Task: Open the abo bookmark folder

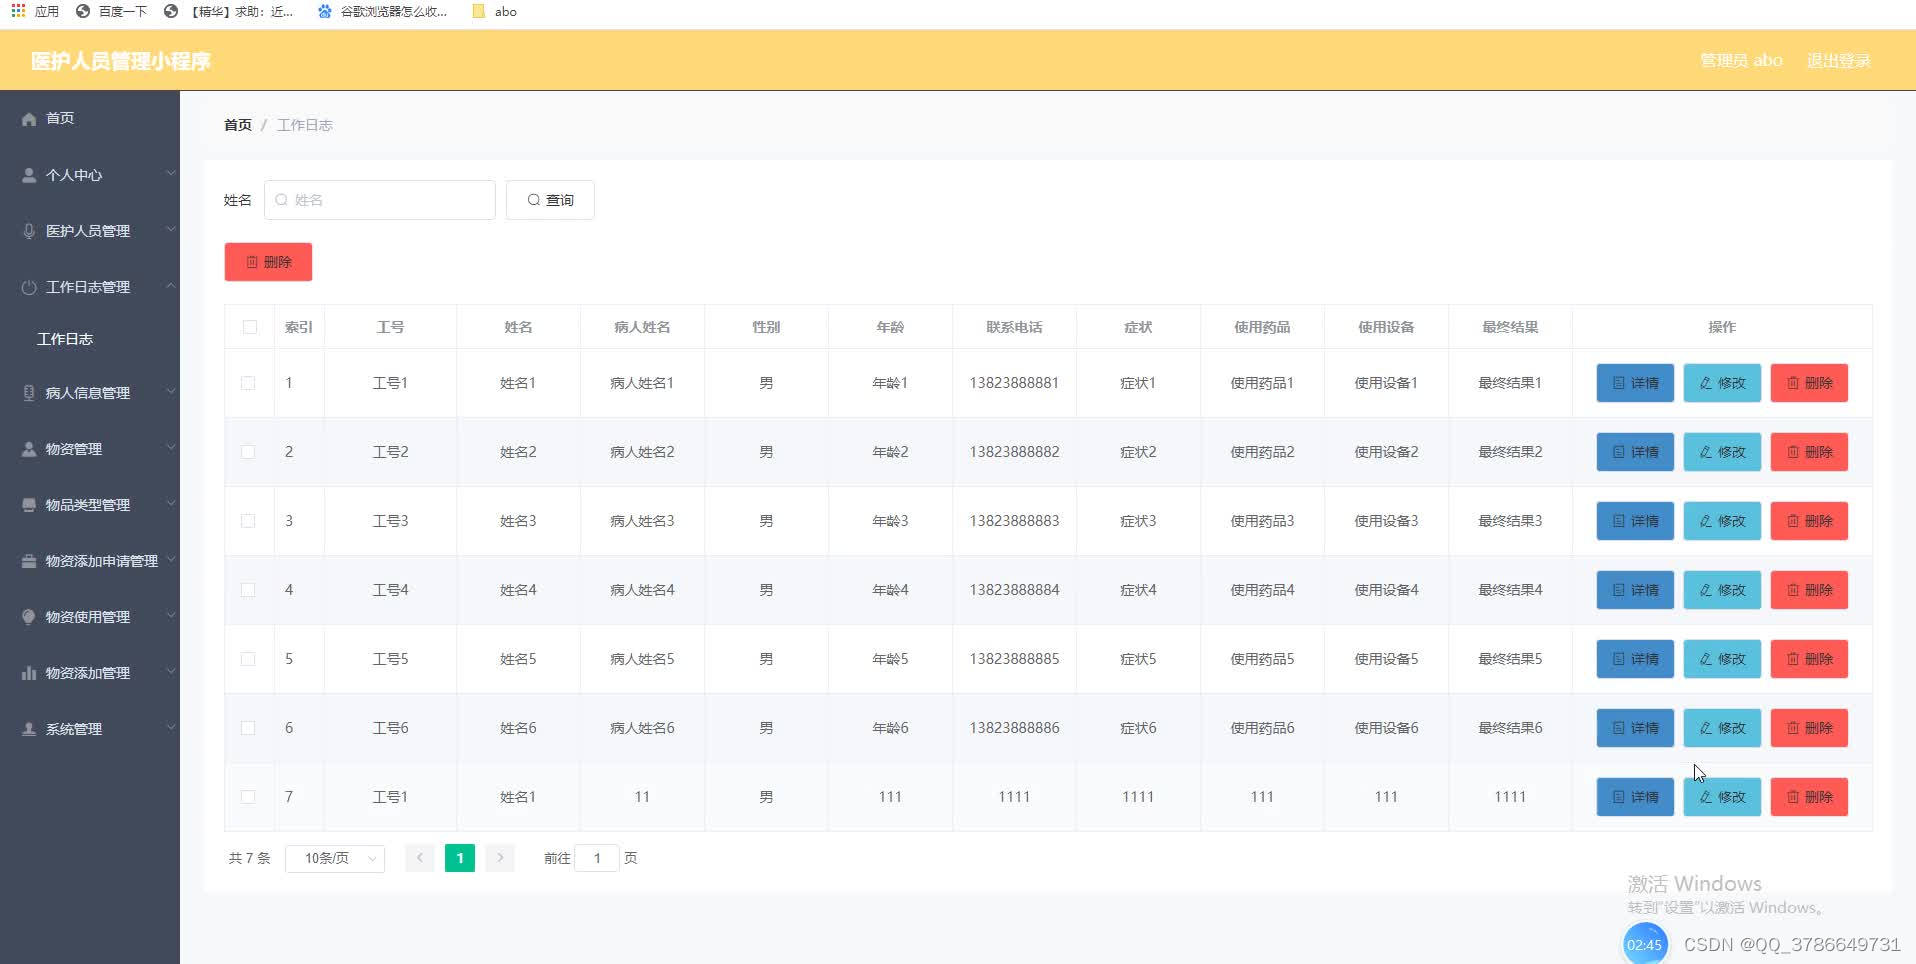Action: 495,11
